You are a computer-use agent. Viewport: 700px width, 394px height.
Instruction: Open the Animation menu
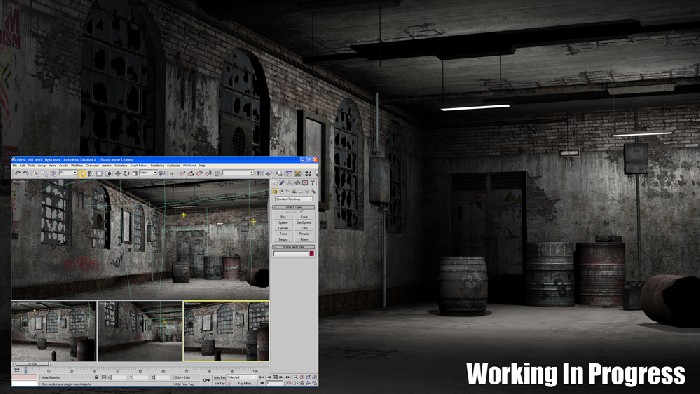point(121,166)
